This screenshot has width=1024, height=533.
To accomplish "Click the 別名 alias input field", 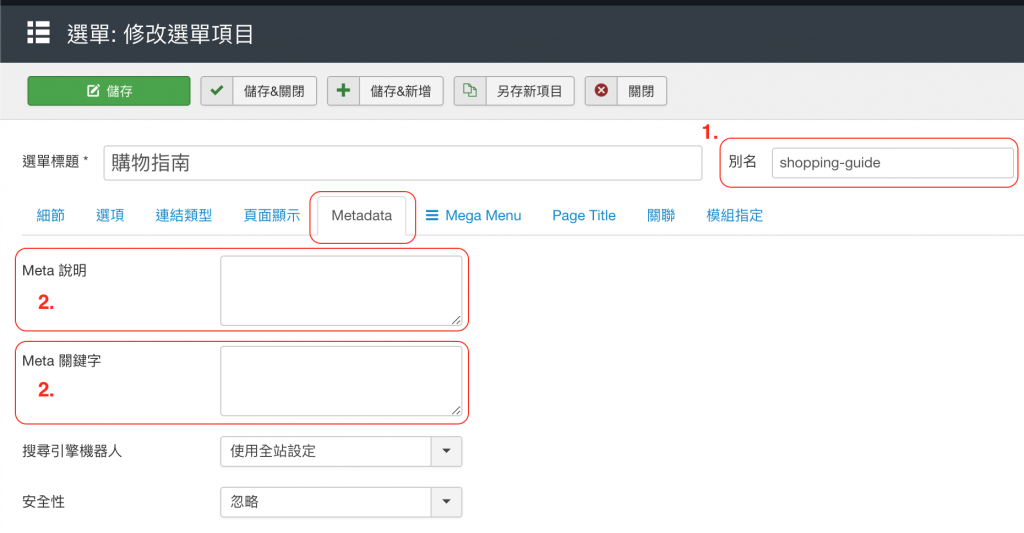I will point(892,163).
